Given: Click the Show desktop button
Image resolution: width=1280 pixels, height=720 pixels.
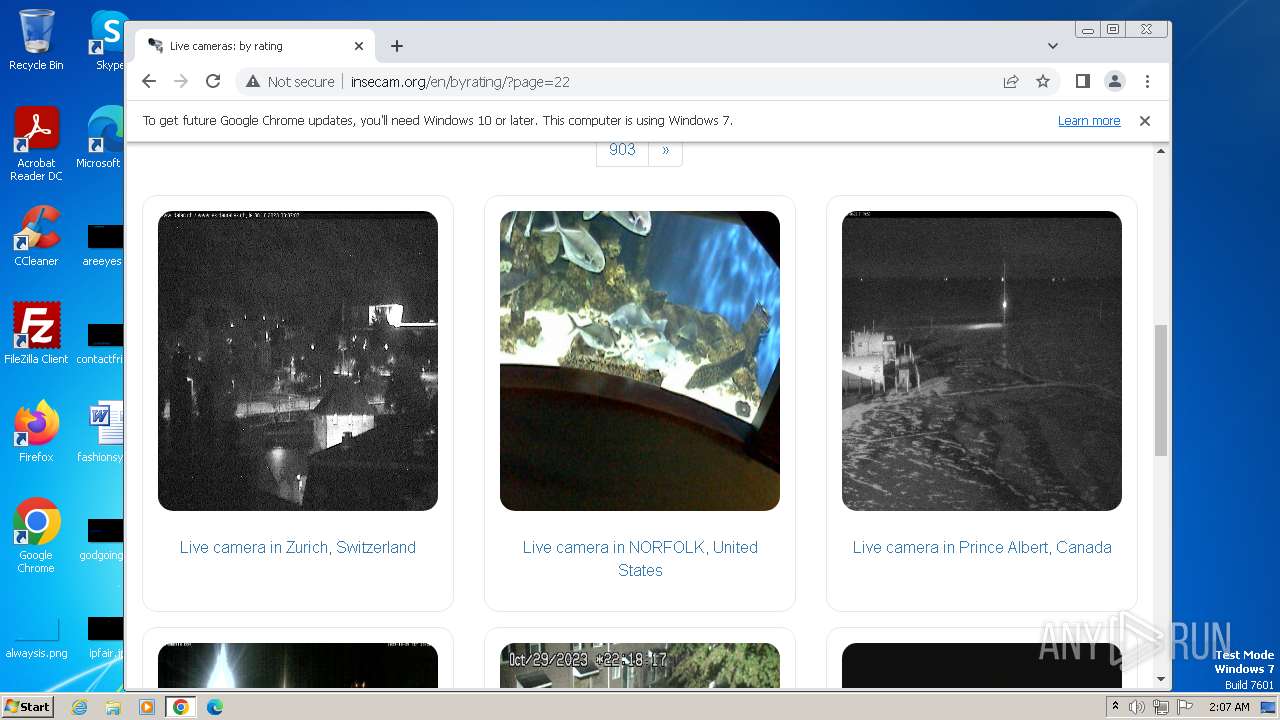Looking at the screenshot, I should tap(1270, 707).
